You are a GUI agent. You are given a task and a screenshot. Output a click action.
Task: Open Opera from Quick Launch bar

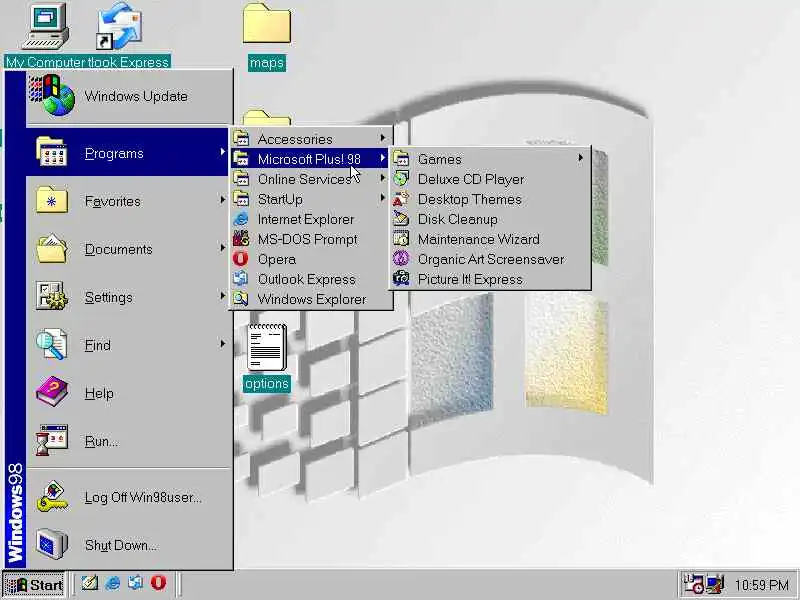click(x=158, y=583)
